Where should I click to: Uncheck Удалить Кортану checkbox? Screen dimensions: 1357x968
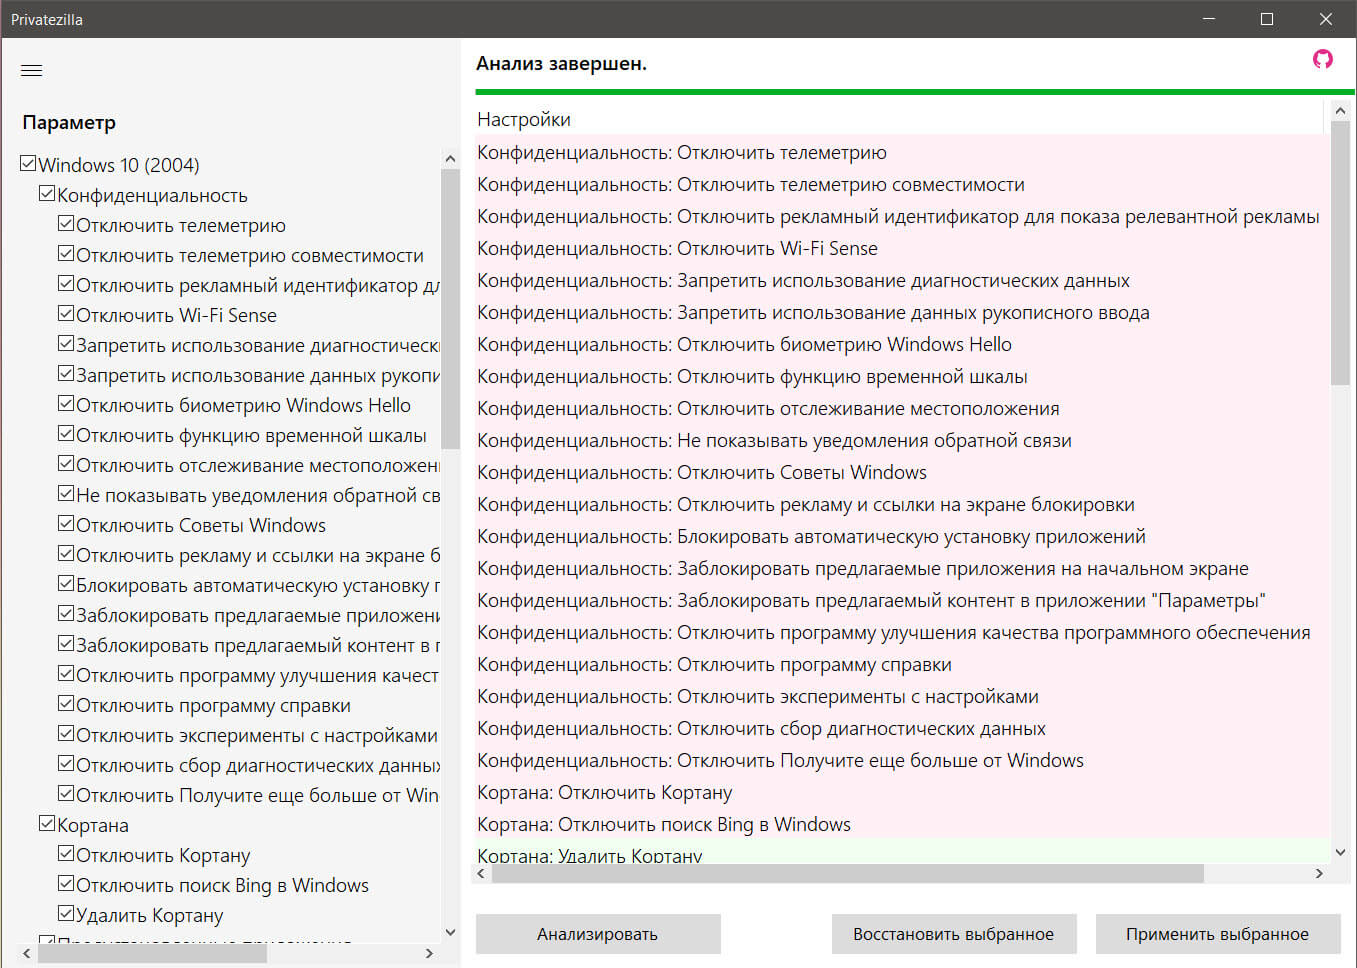66,914
